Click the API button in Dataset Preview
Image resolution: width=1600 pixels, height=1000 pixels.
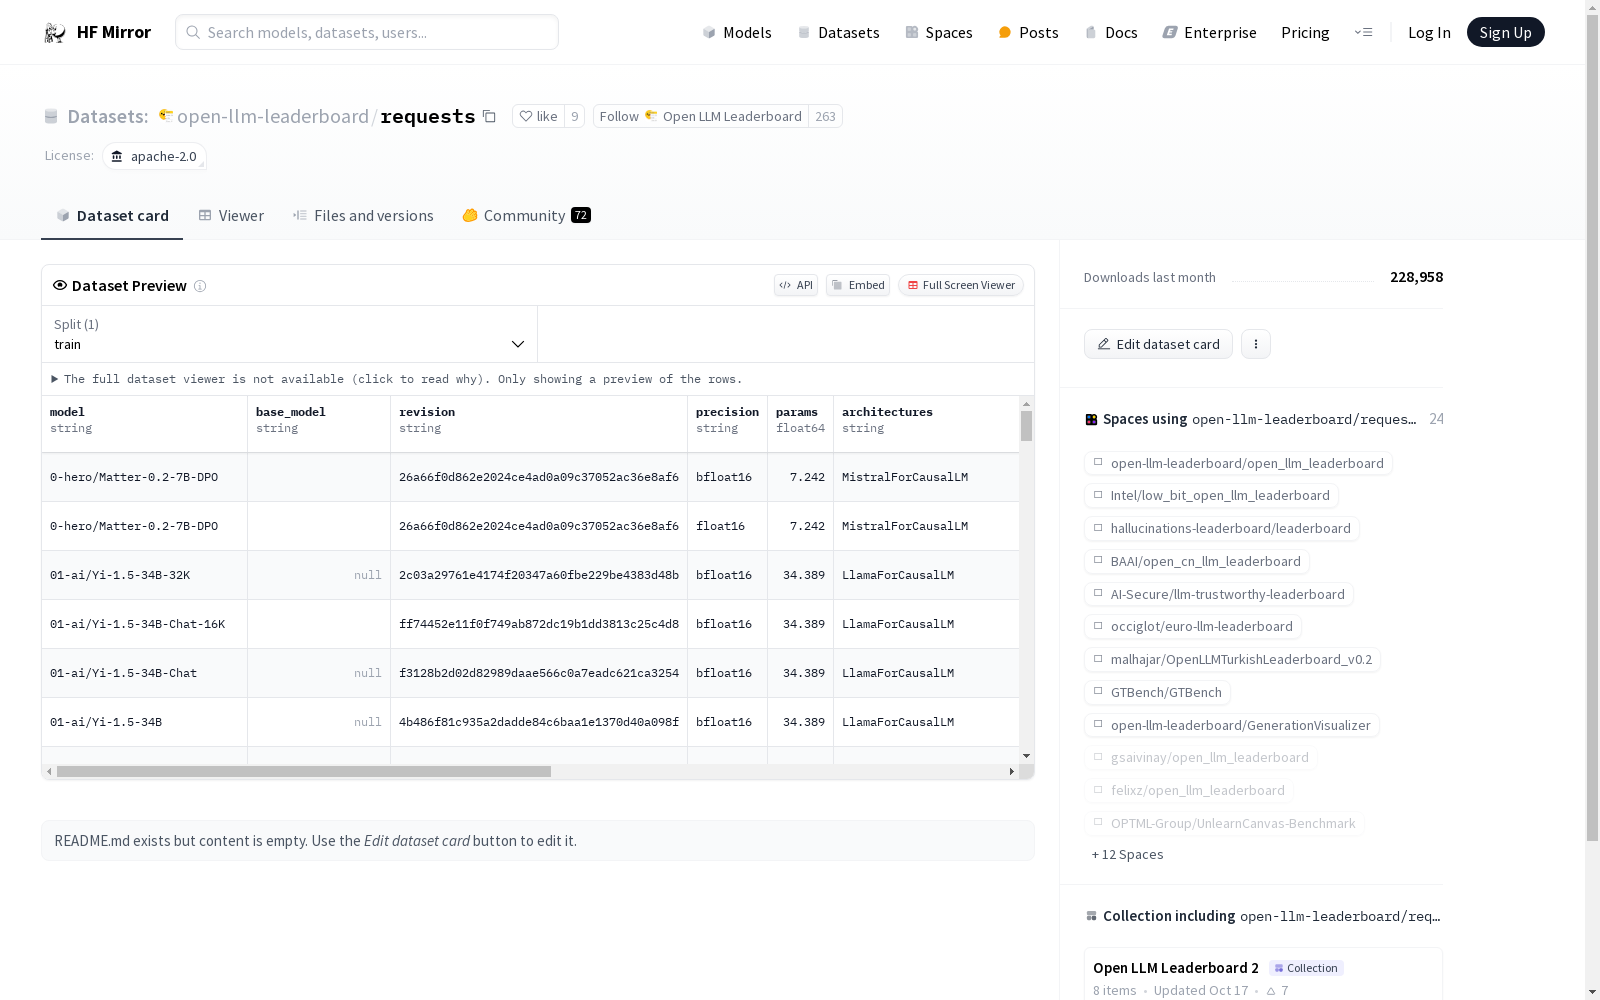click(796, 285)
